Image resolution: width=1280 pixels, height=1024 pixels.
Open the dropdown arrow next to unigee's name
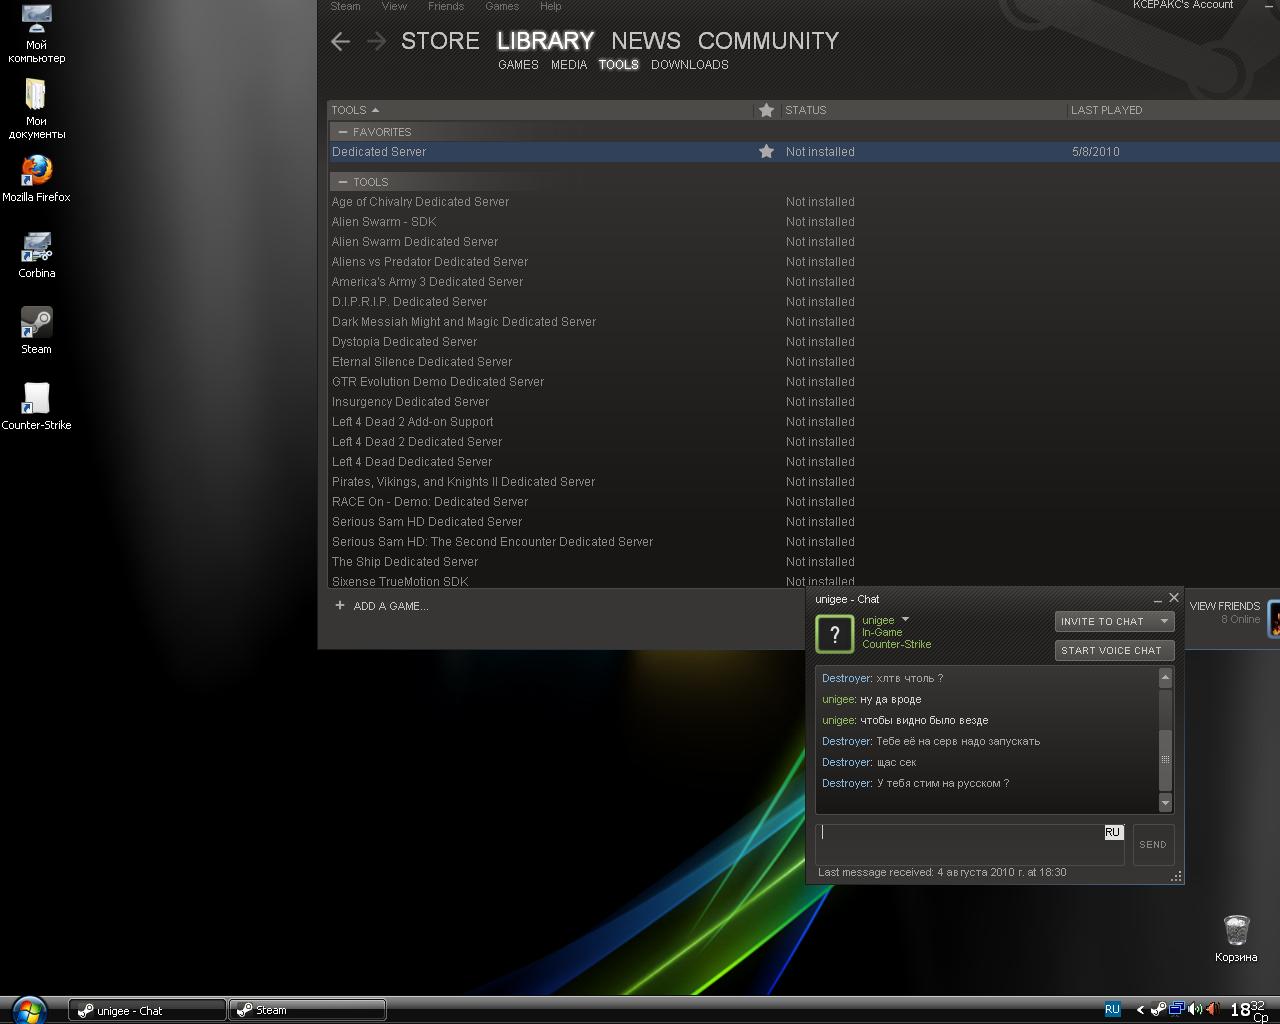click(x=905, y=620)
